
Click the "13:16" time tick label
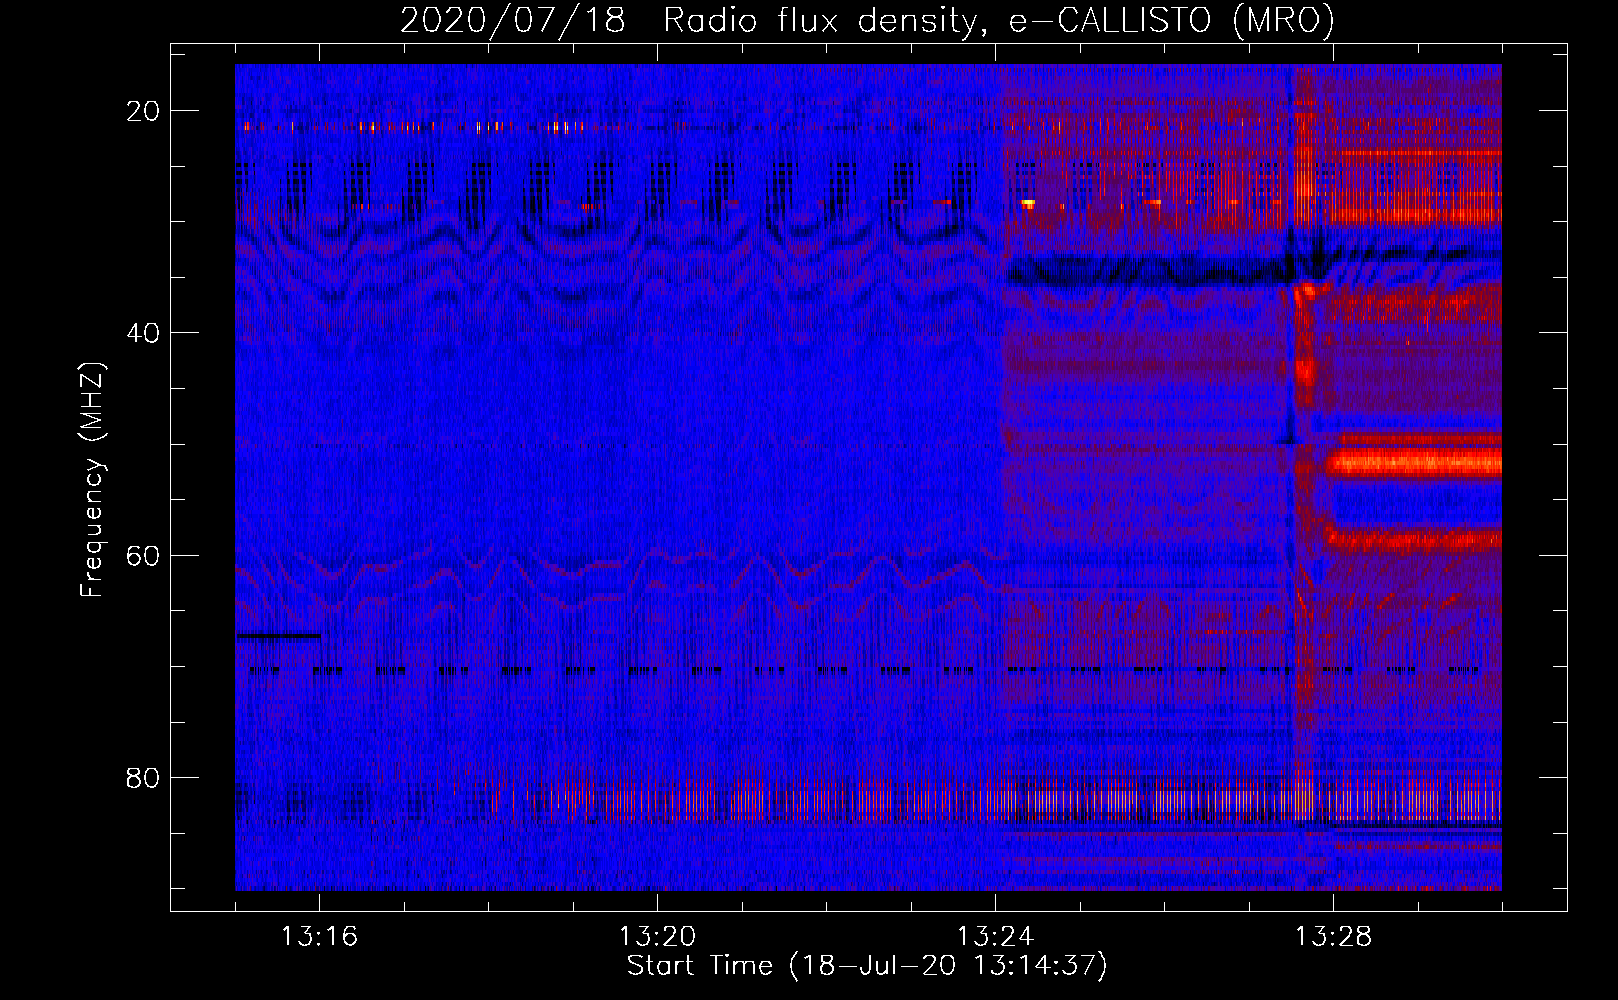point(319,937)
